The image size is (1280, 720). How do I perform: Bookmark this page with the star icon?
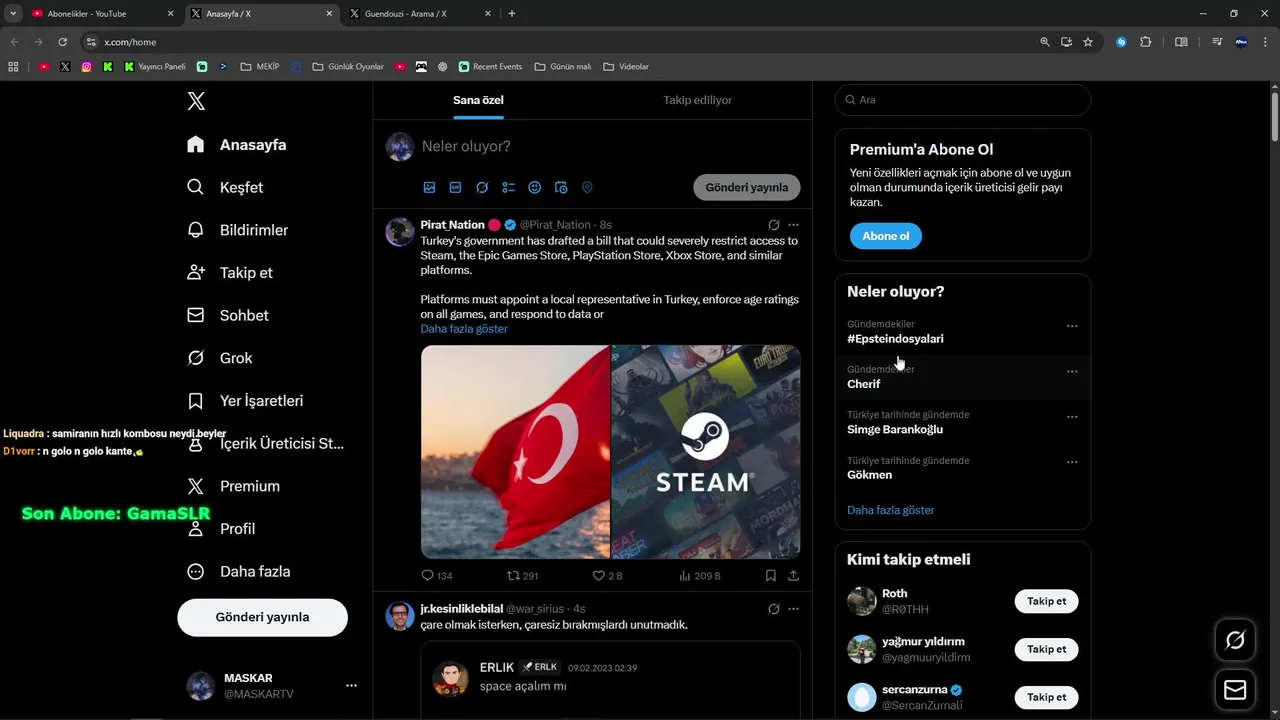coord(1088,42)
